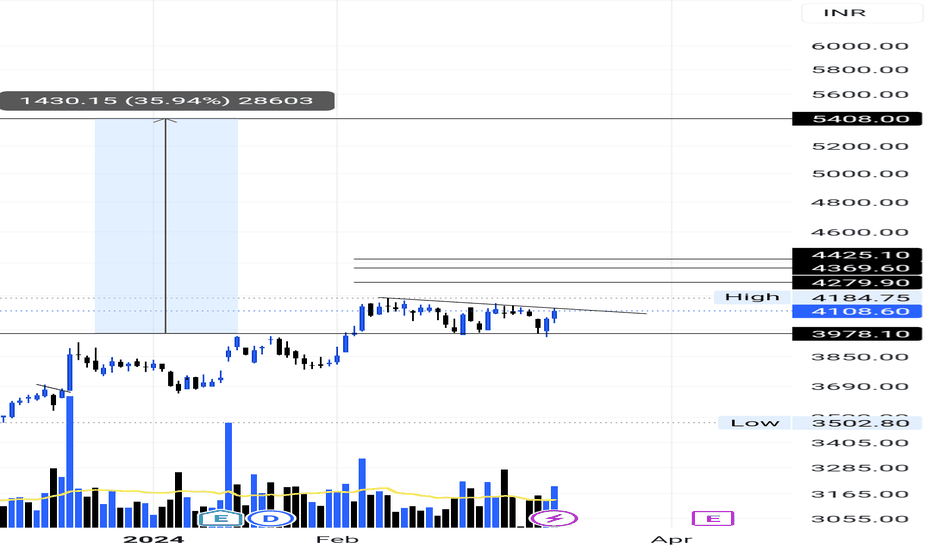Click the 4600.00 price scale value
The height and width of the screenshot is (550, 932).
click(859, 232)
